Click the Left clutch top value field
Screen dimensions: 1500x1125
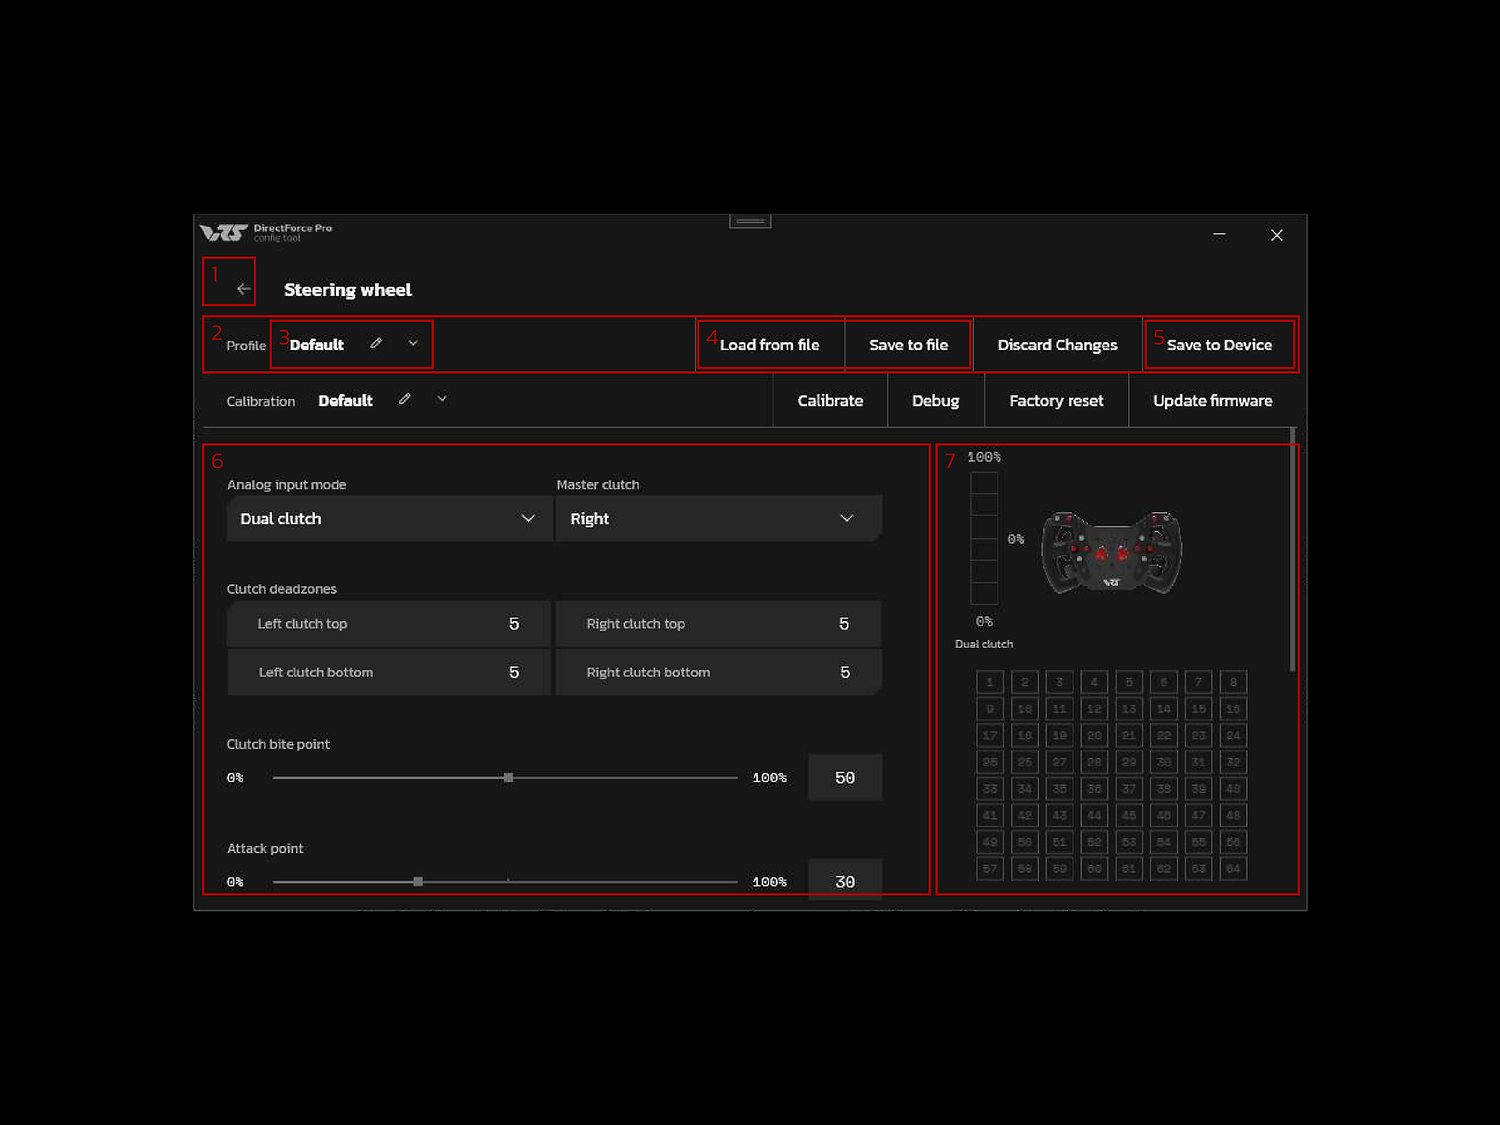(514, 624)
